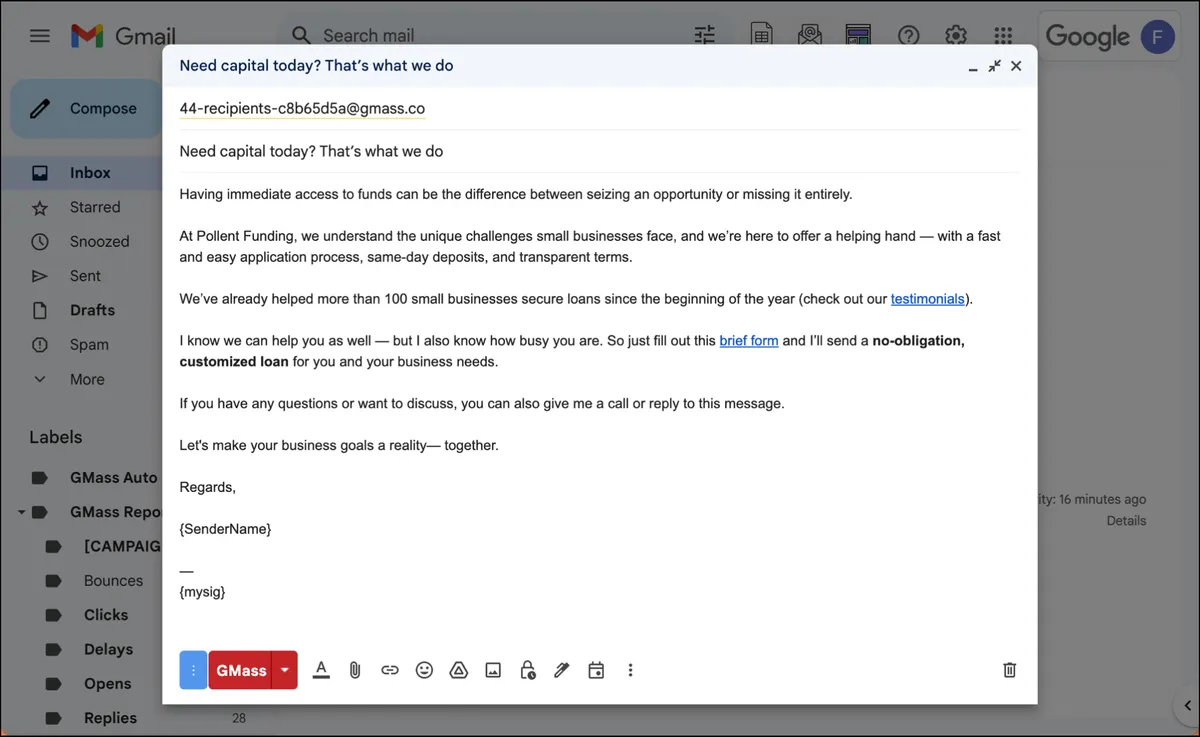Open the Google apps grid
The image size is (1200, 737).
pyautogui.click(x=1003, y=36)
